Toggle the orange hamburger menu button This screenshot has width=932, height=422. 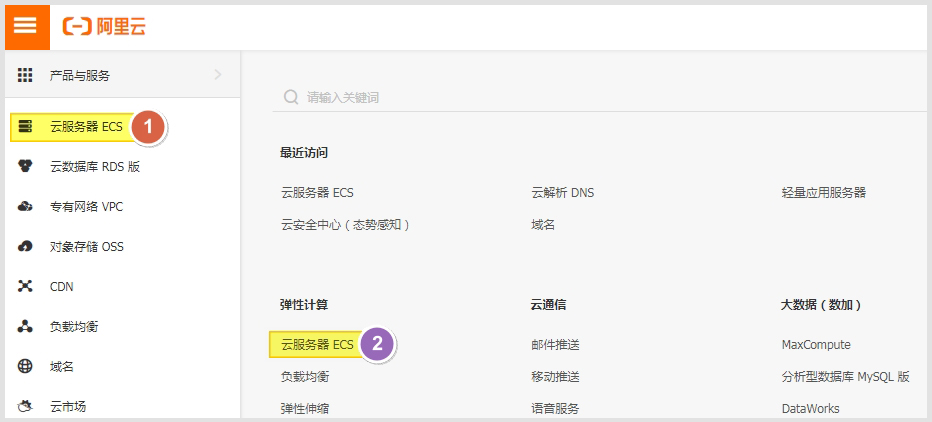[x=27, y=27]
